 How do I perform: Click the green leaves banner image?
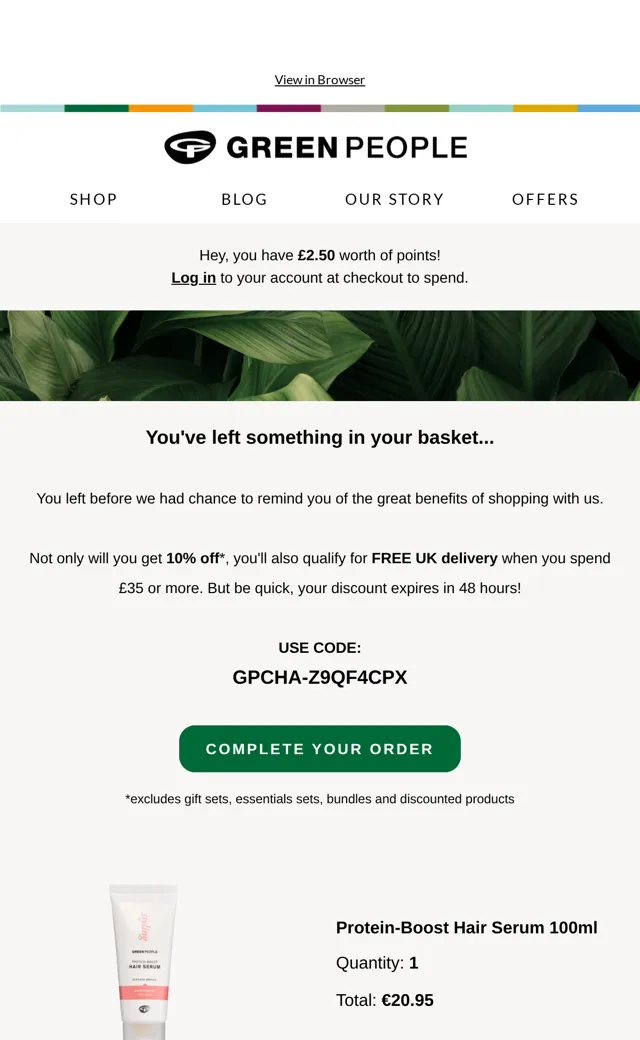[x=320, y=356]
